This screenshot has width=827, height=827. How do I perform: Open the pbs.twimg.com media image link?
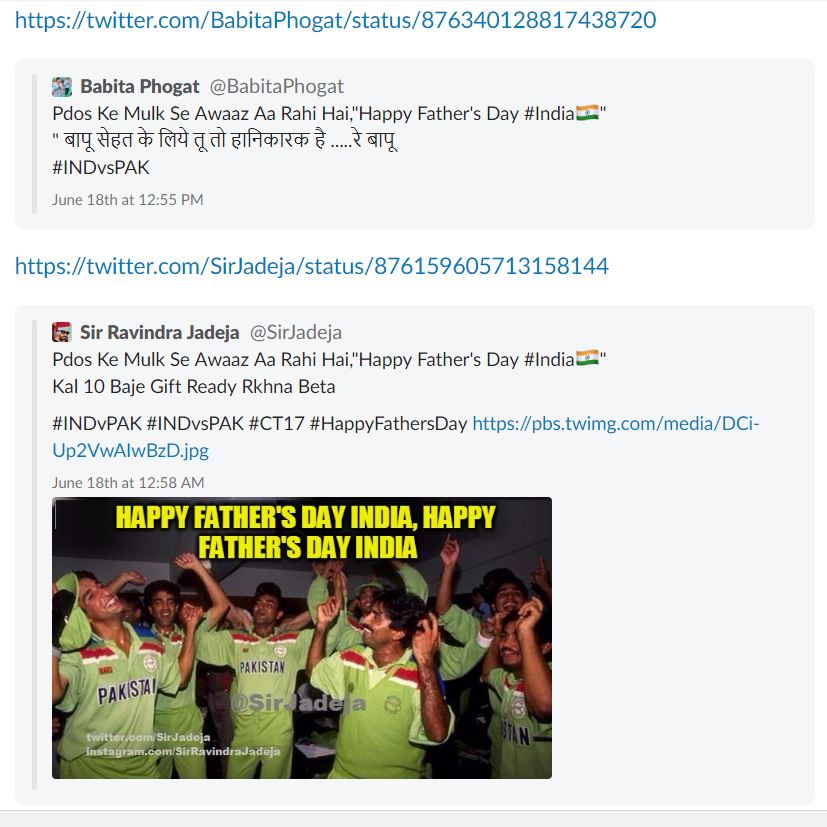616,424
